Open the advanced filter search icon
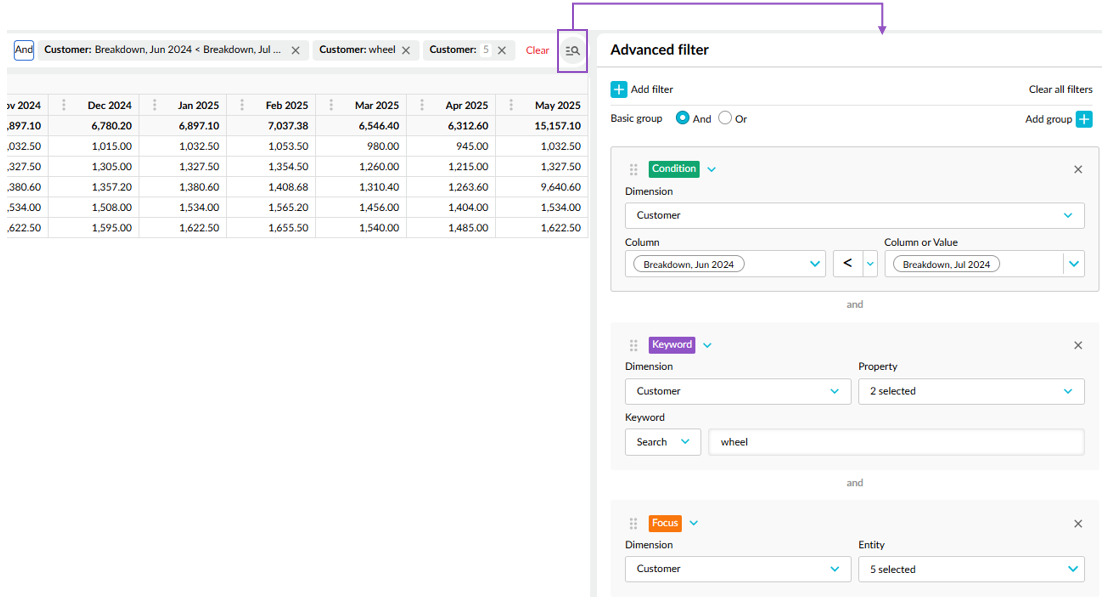The image size is (1105, 597). (x=572, y=51)
